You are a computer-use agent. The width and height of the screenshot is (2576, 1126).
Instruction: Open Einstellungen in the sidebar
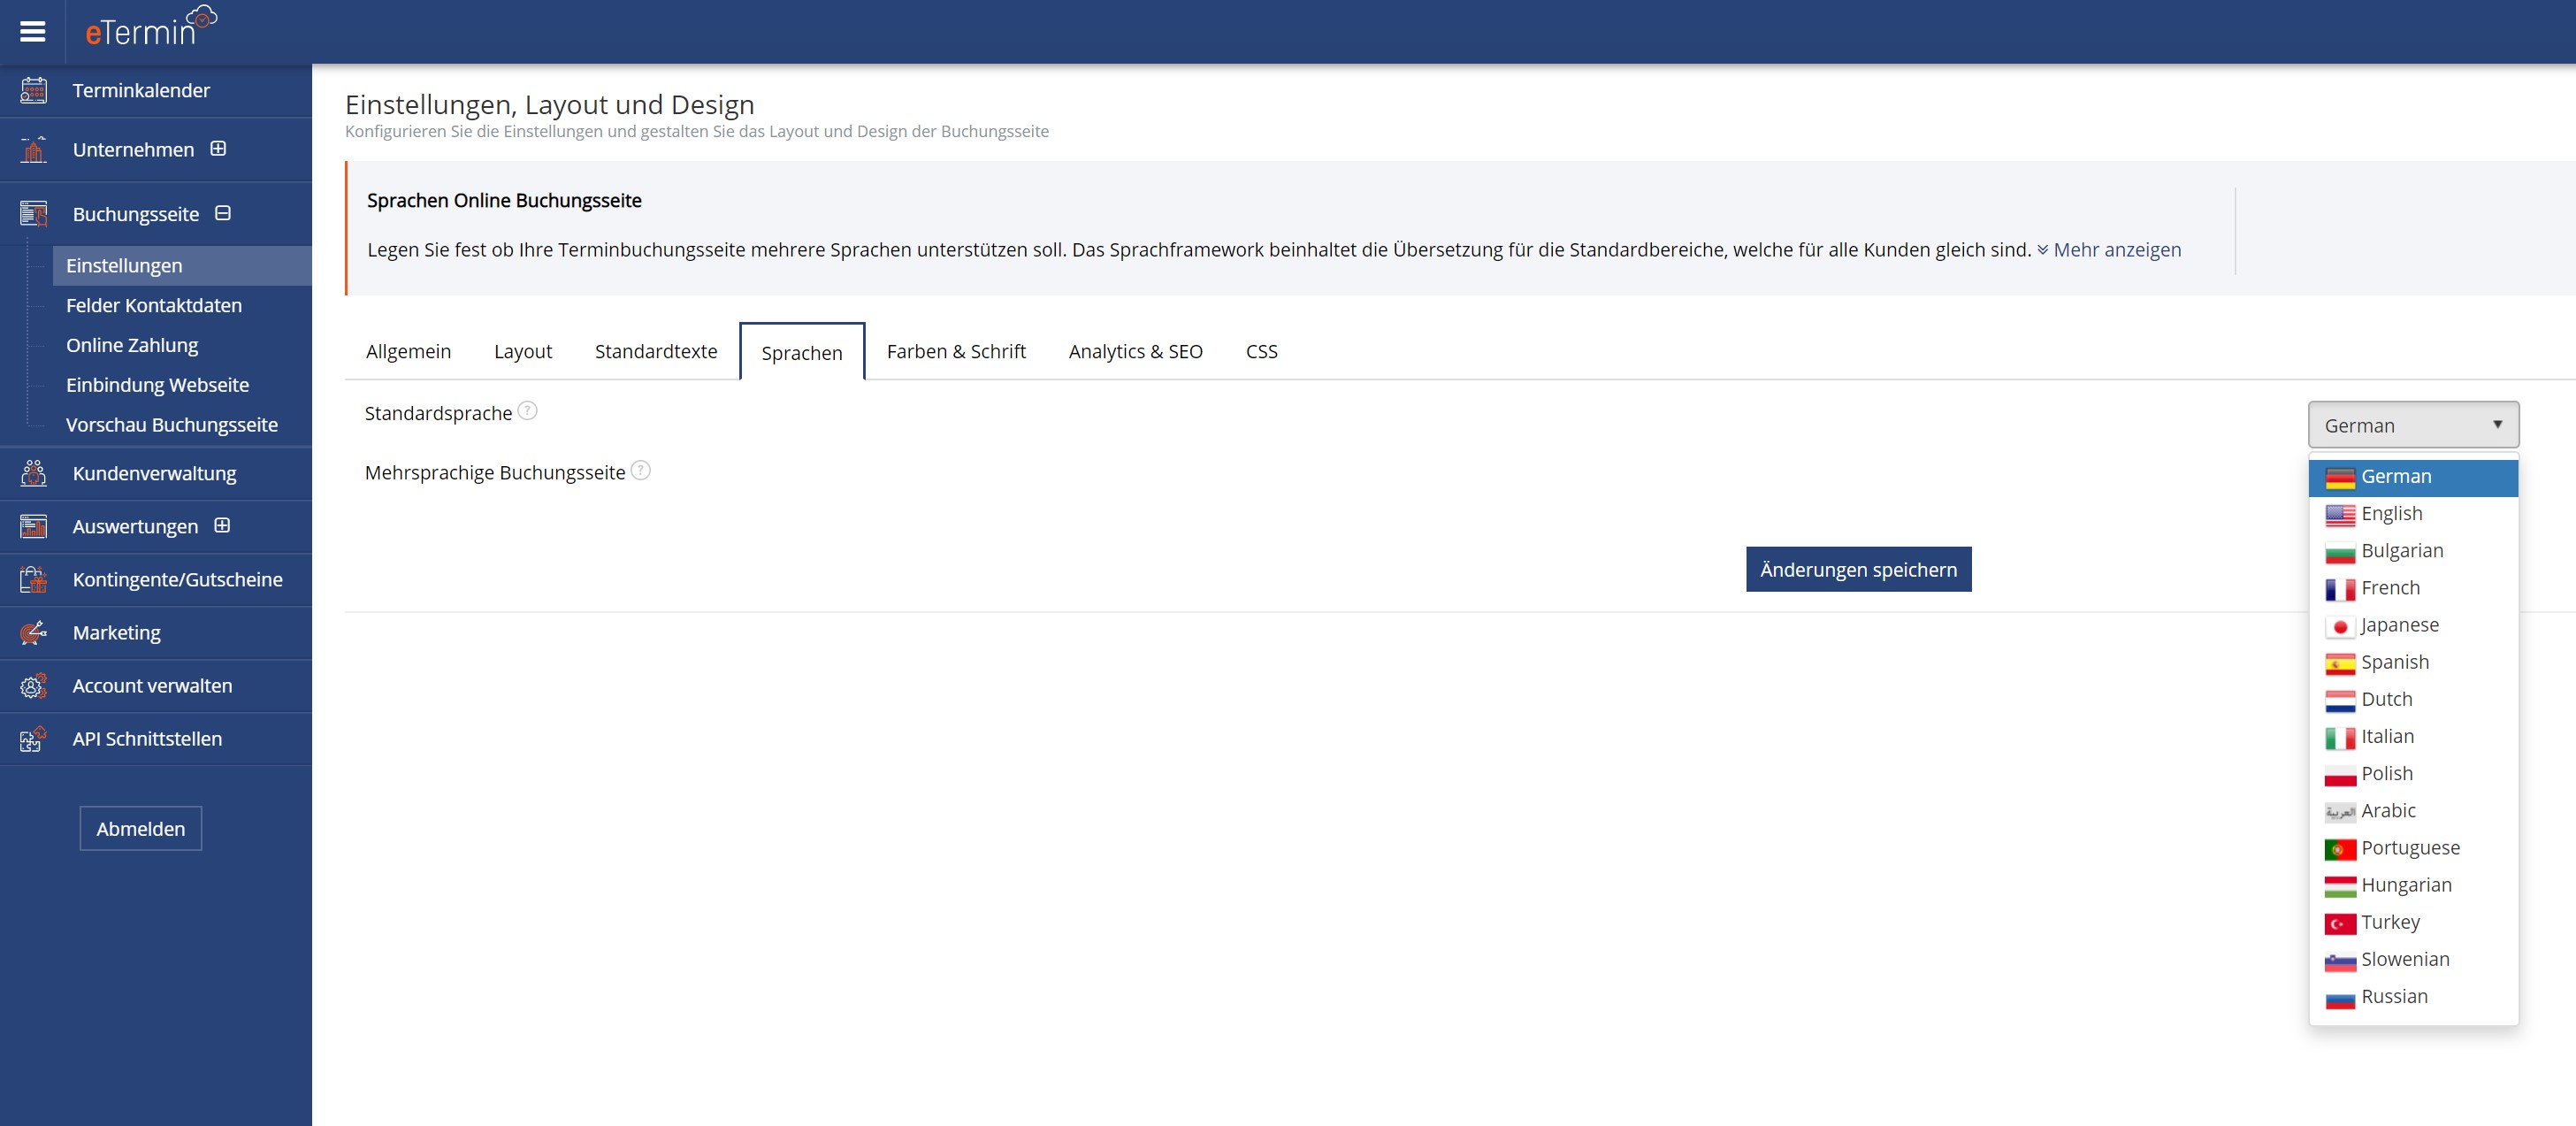click(182, 266)
